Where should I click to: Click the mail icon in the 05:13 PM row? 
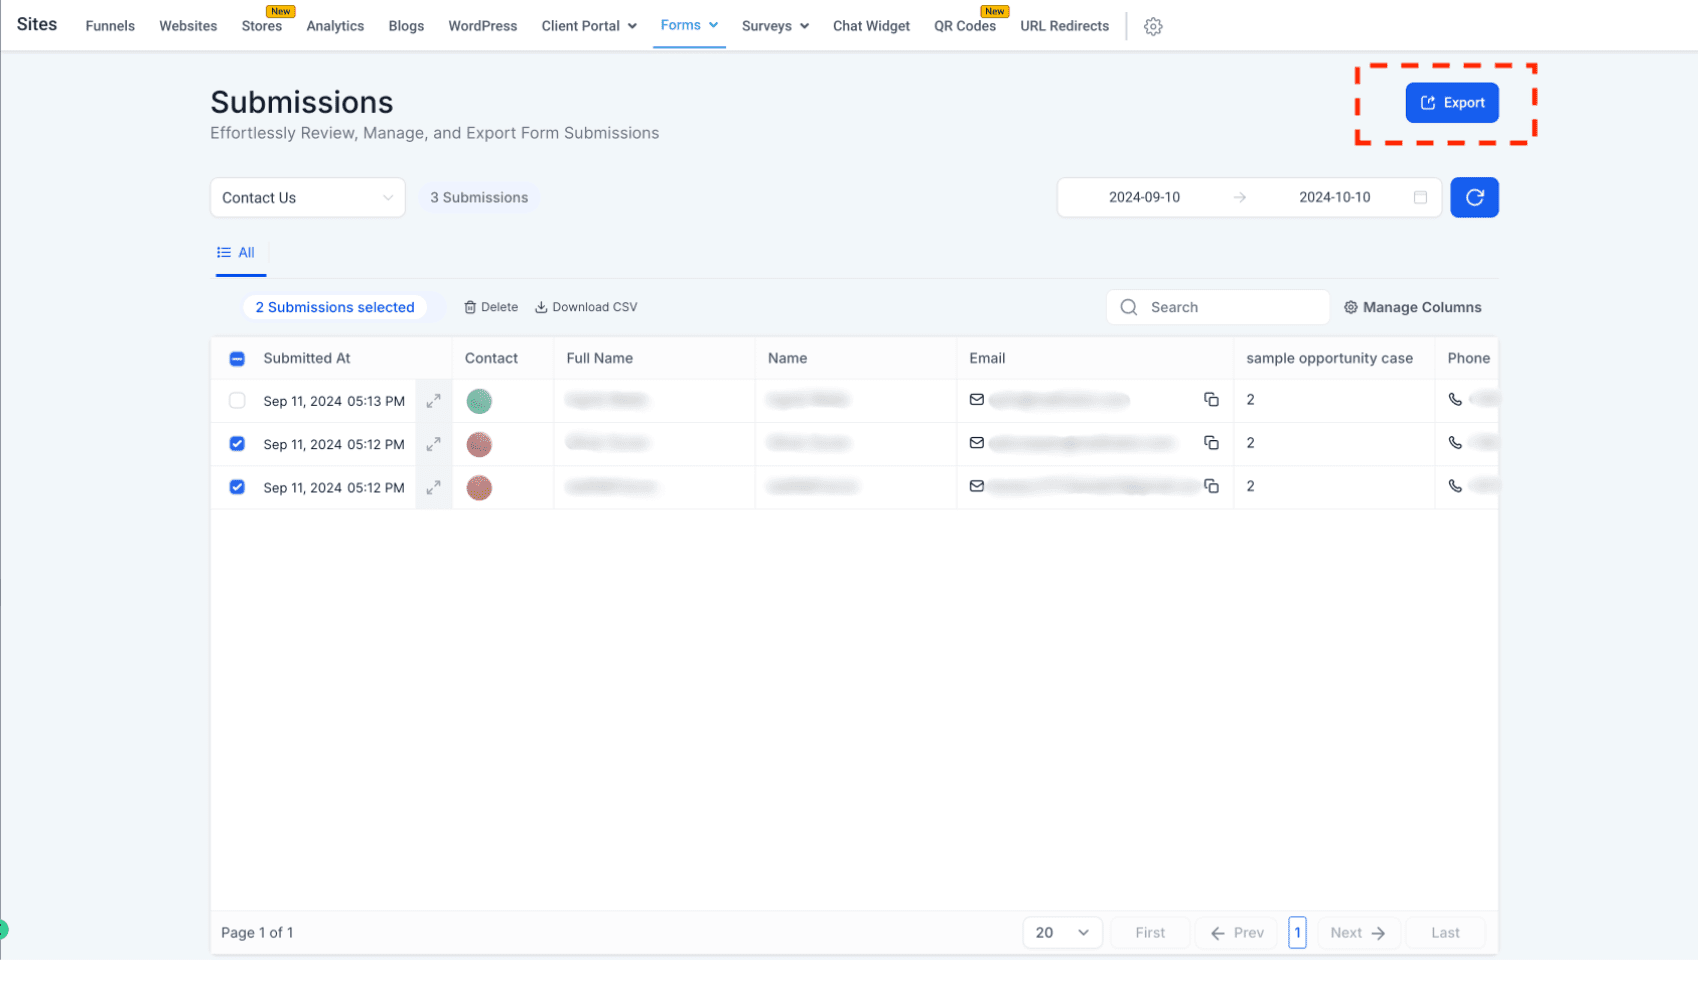coord(977,399)
